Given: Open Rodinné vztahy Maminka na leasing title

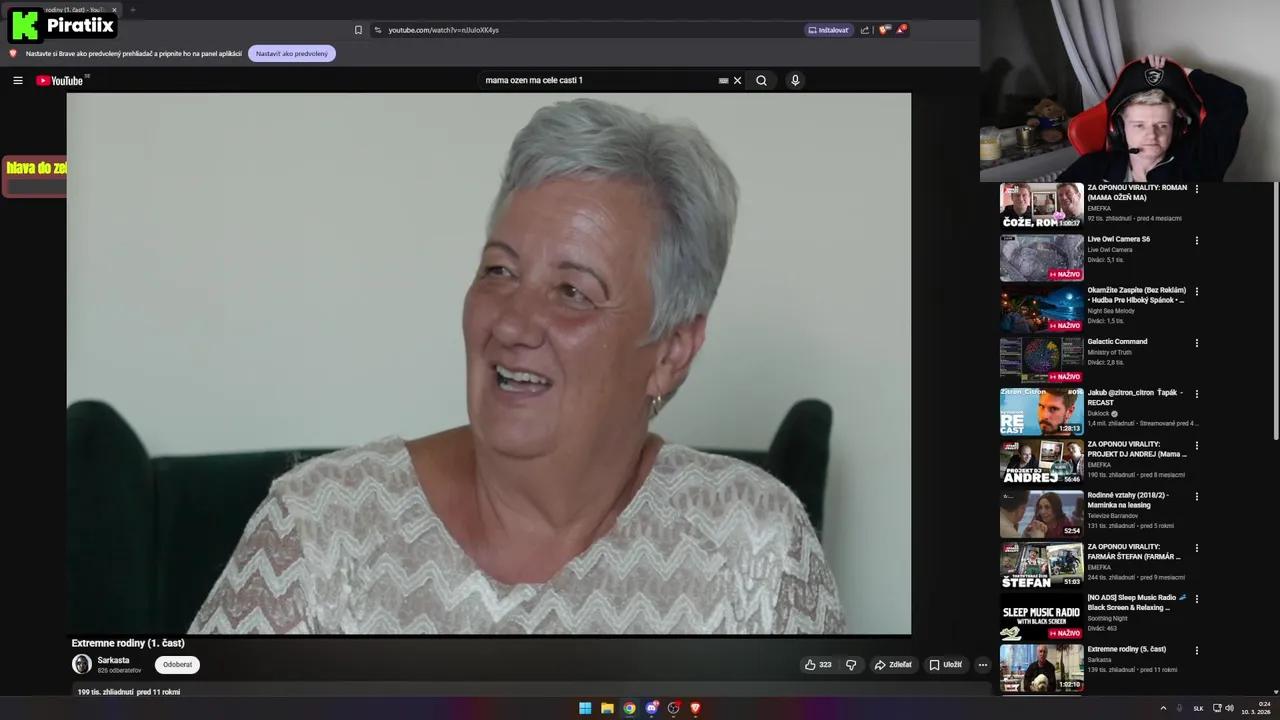Looking at the screenshot, I should 1128,500.
